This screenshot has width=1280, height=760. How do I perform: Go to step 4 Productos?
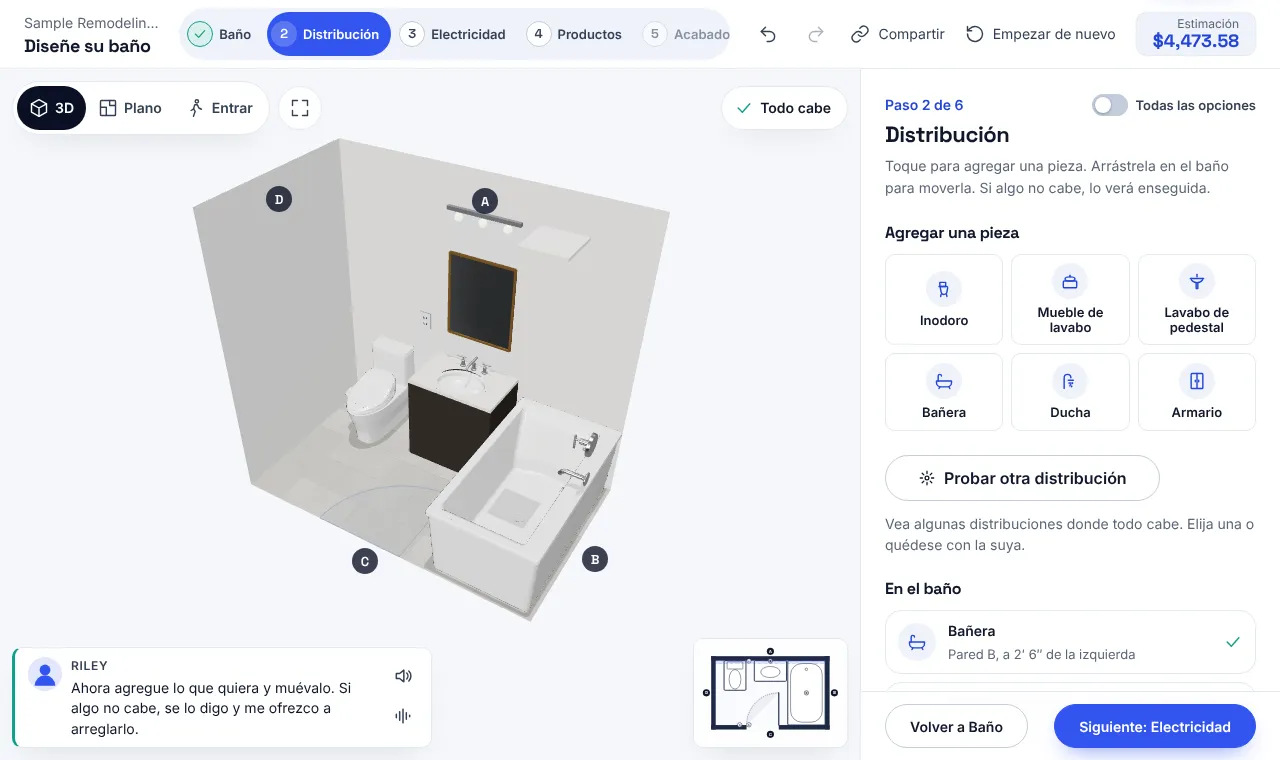click(575, 34)
